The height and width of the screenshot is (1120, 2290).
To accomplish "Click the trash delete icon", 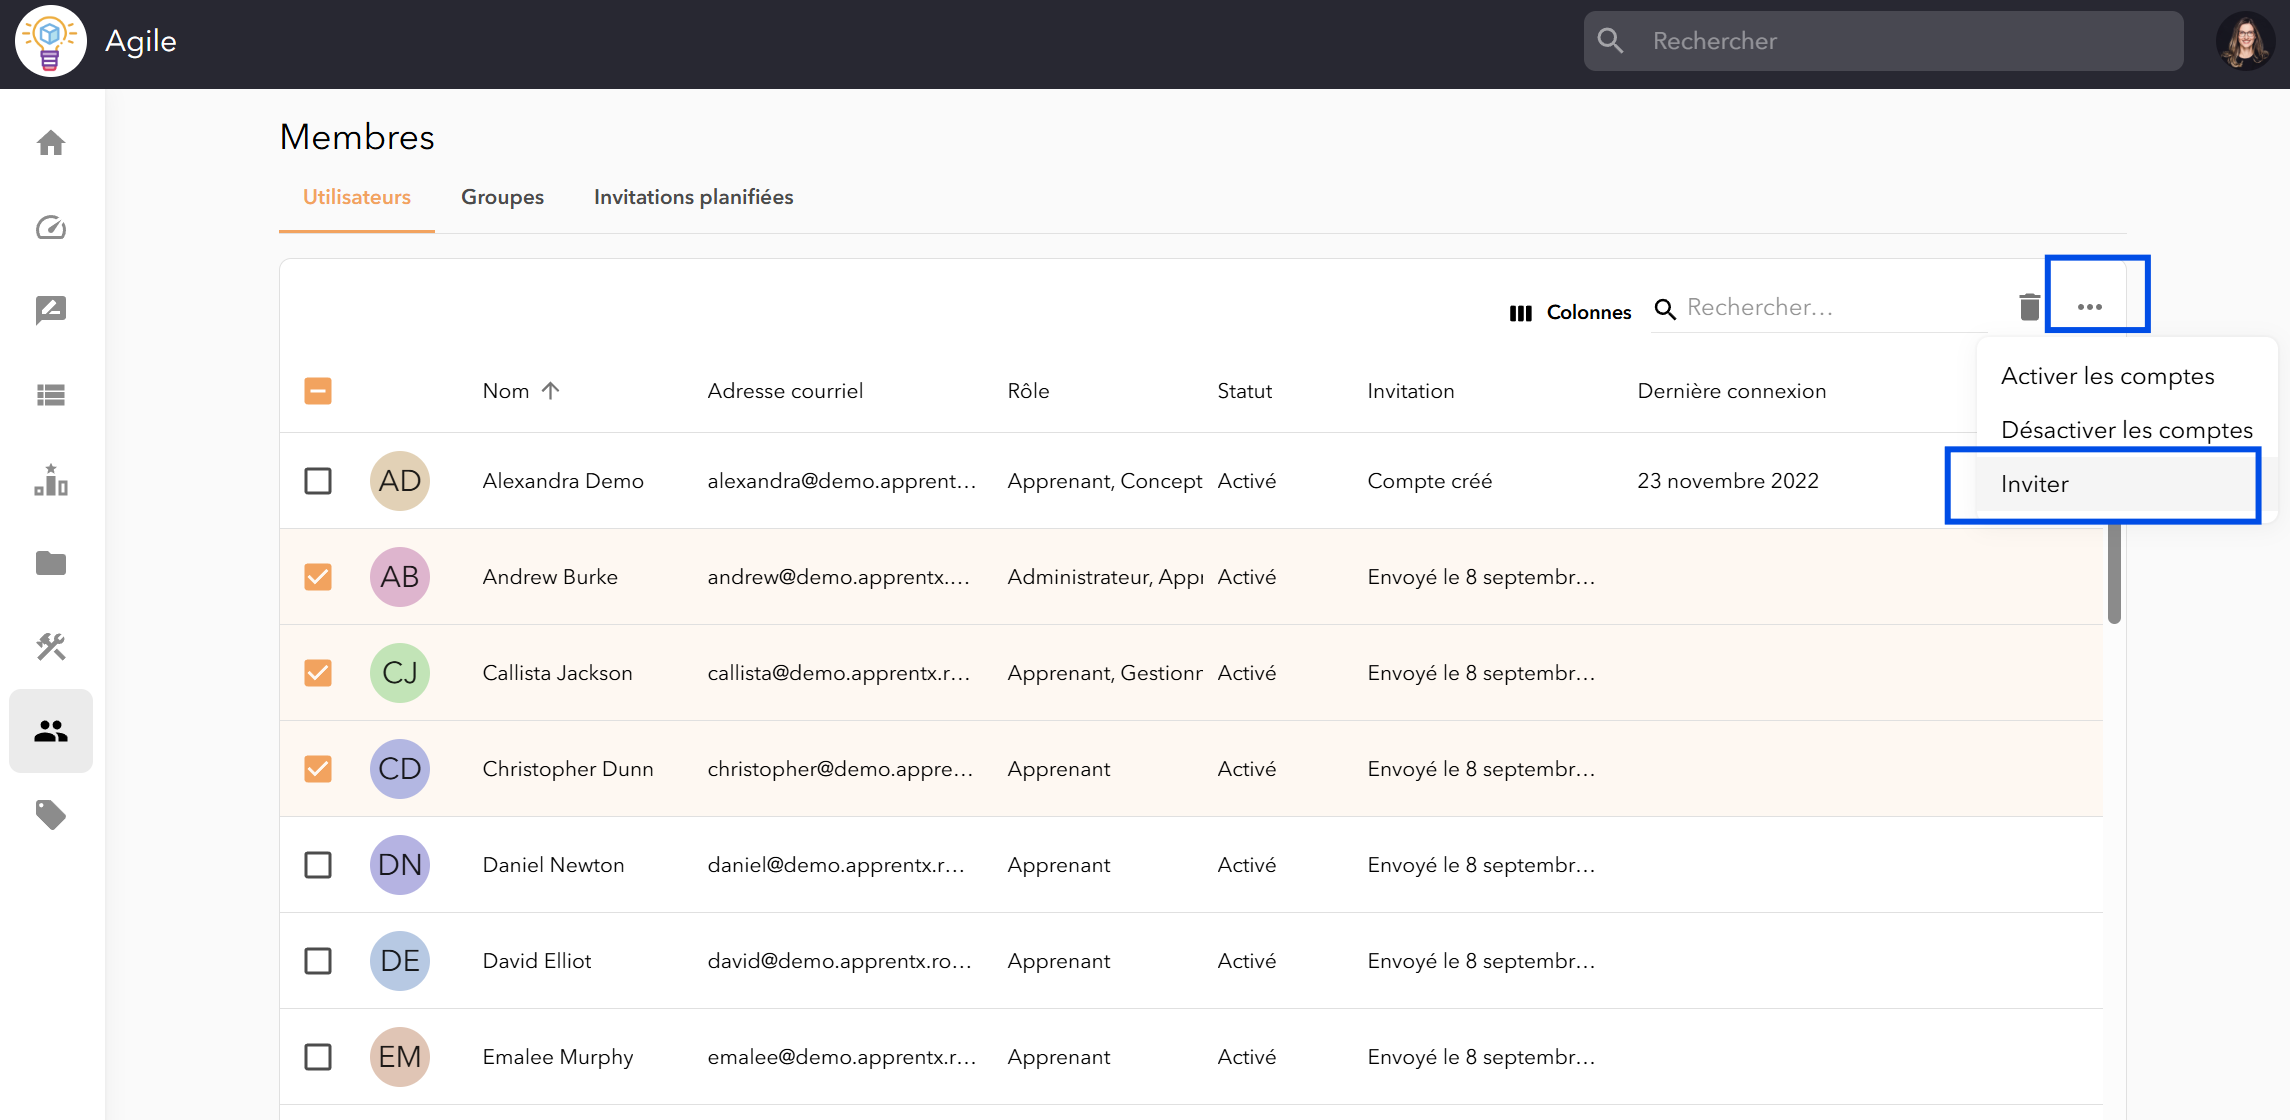I will [2029, 306].
